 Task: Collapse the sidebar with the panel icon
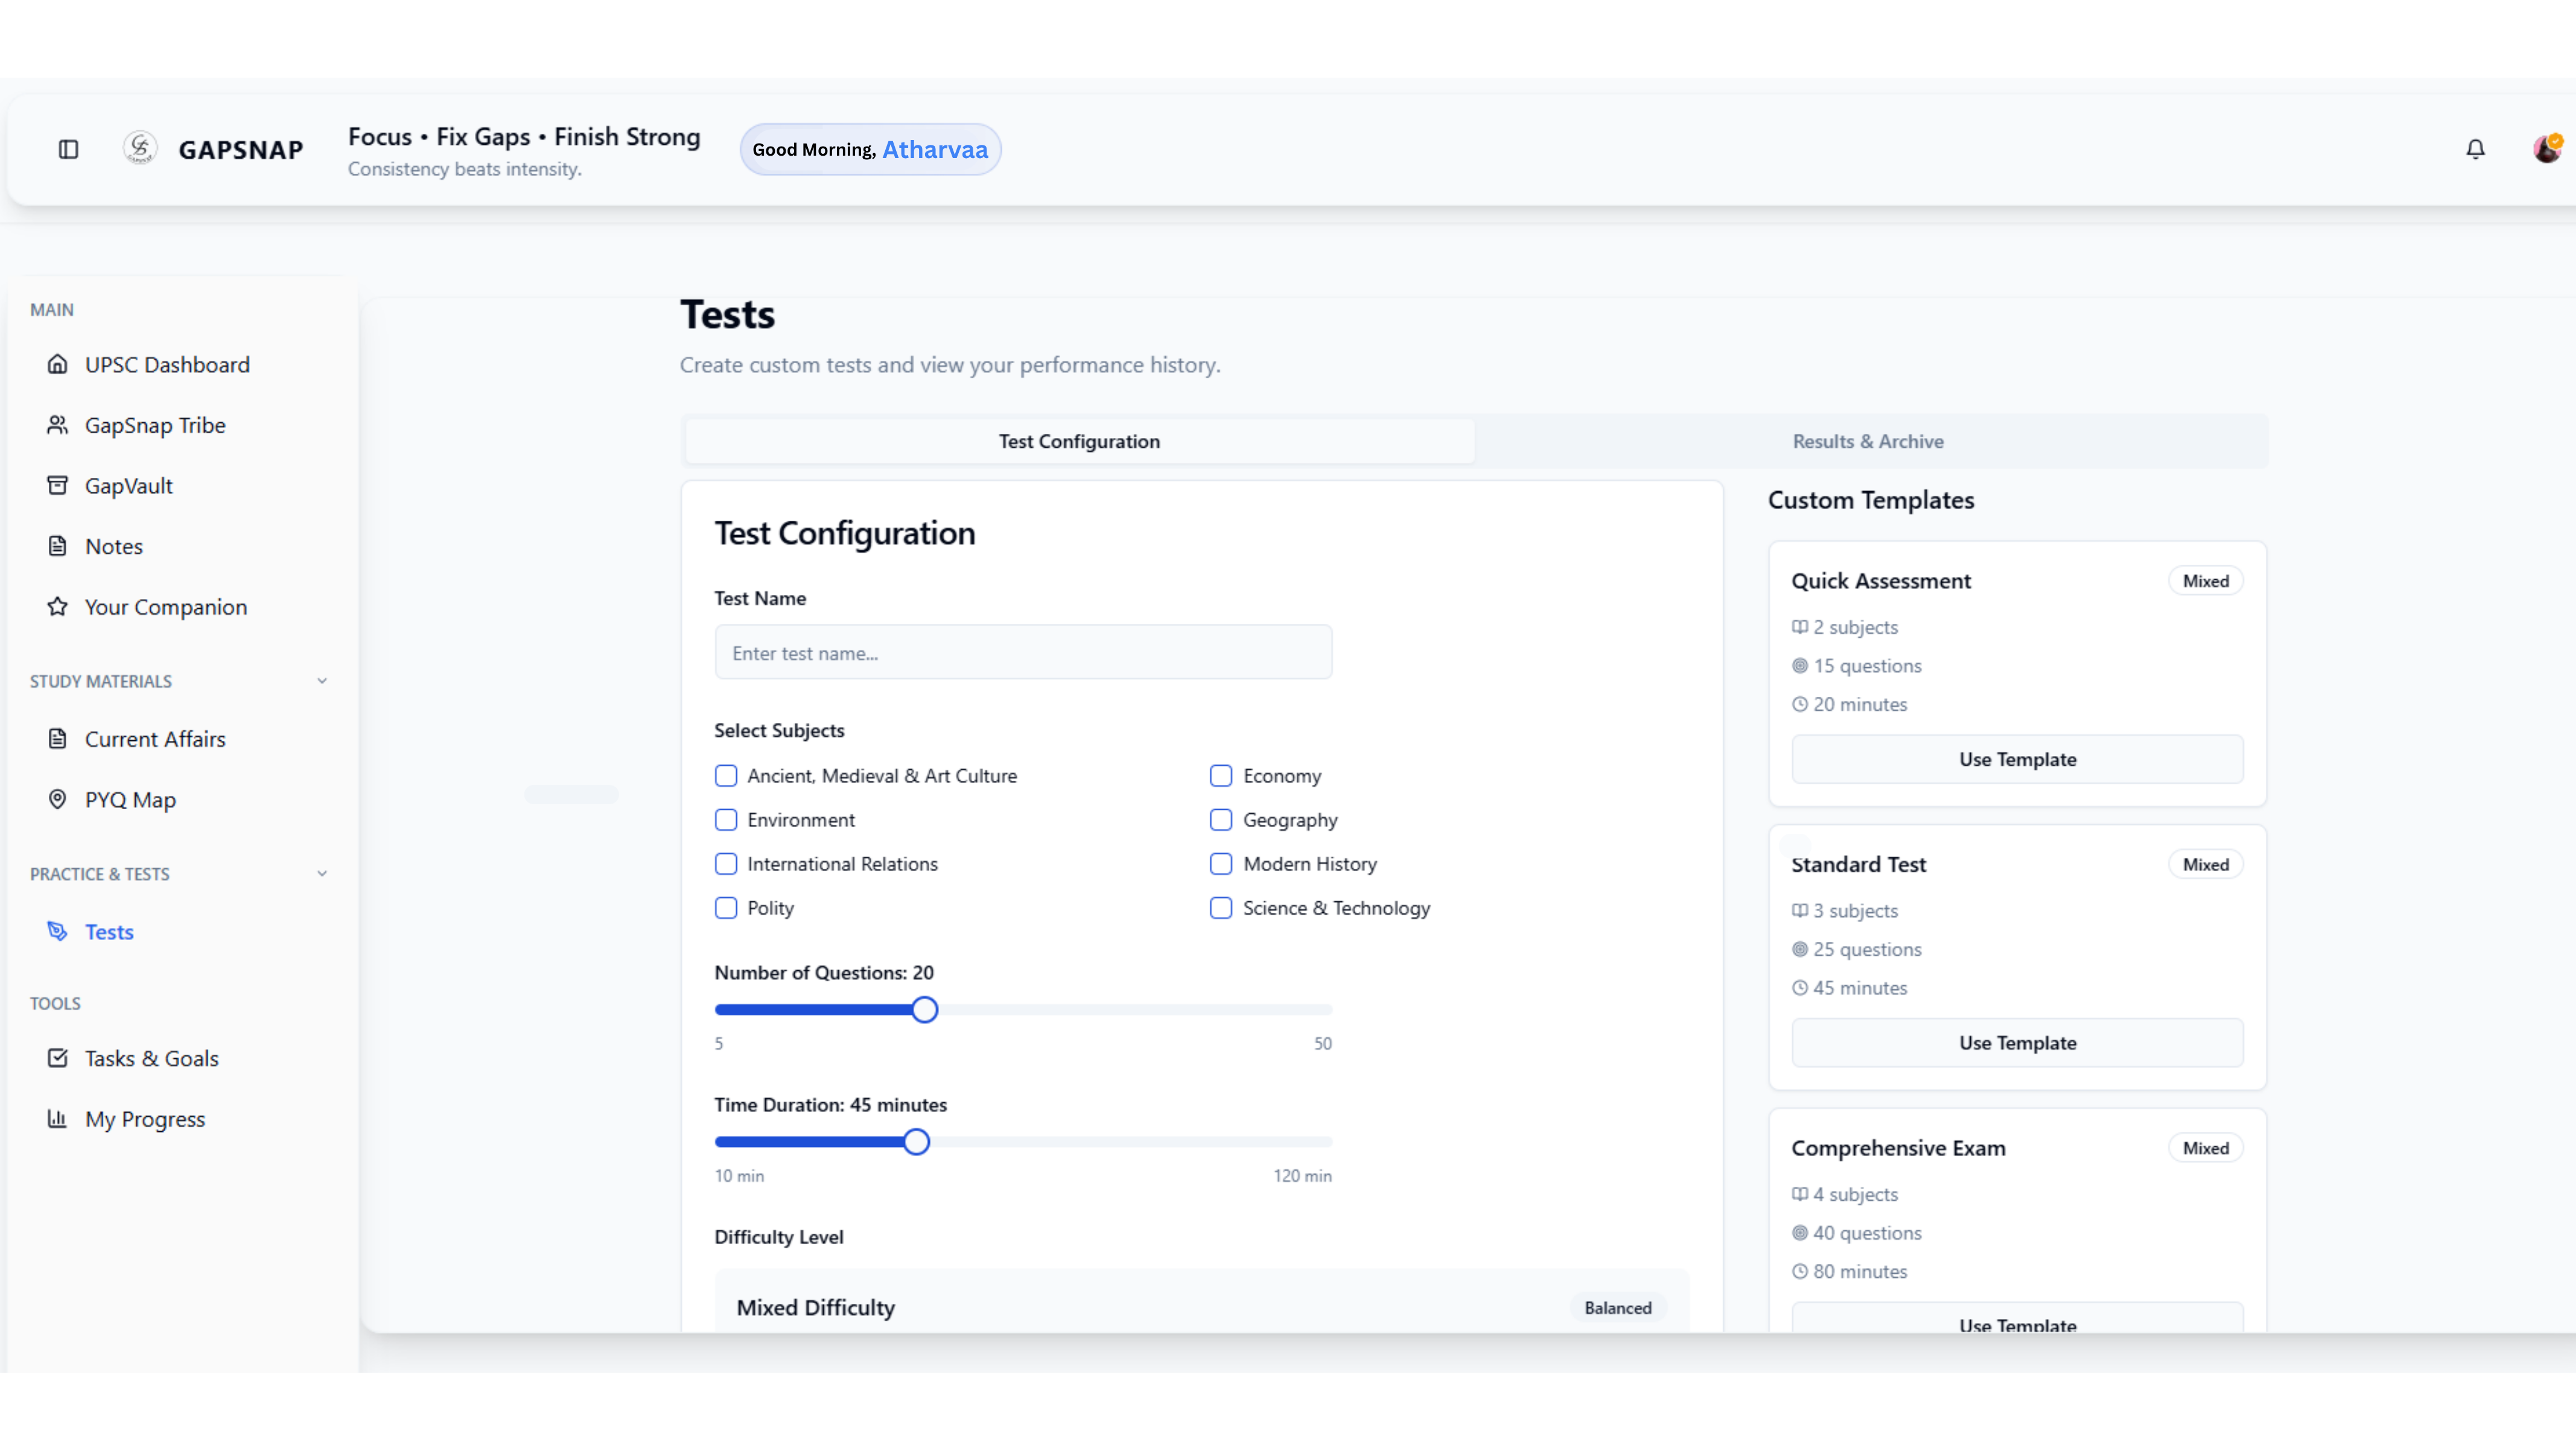(x=68, y=148)
